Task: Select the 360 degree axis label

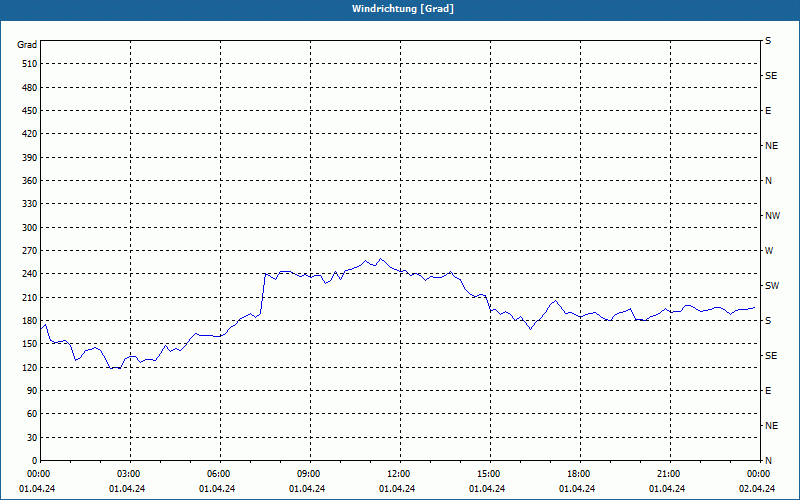Action: pos(30,181)
